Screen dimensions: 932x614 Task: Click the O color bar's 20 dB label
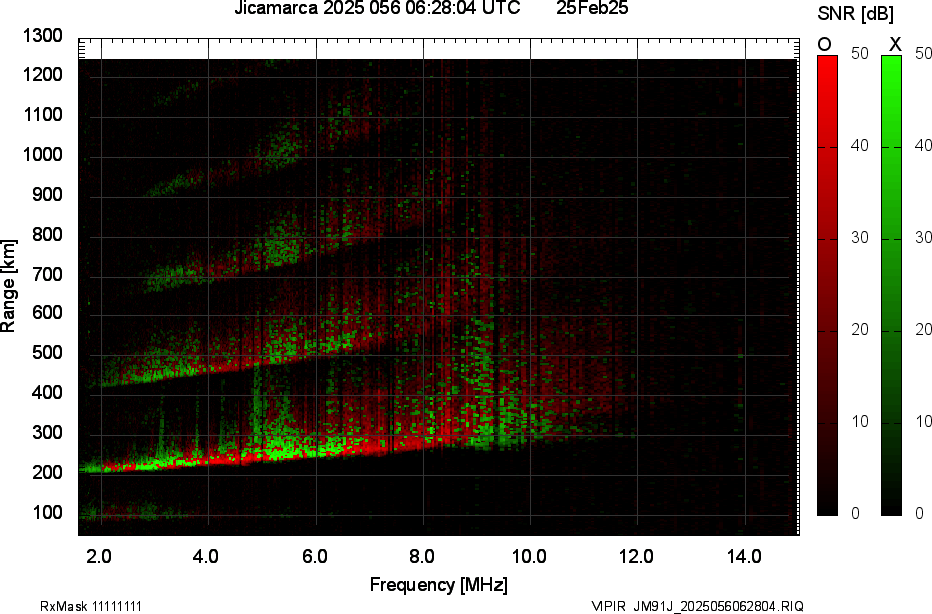(x=859, y=329)
